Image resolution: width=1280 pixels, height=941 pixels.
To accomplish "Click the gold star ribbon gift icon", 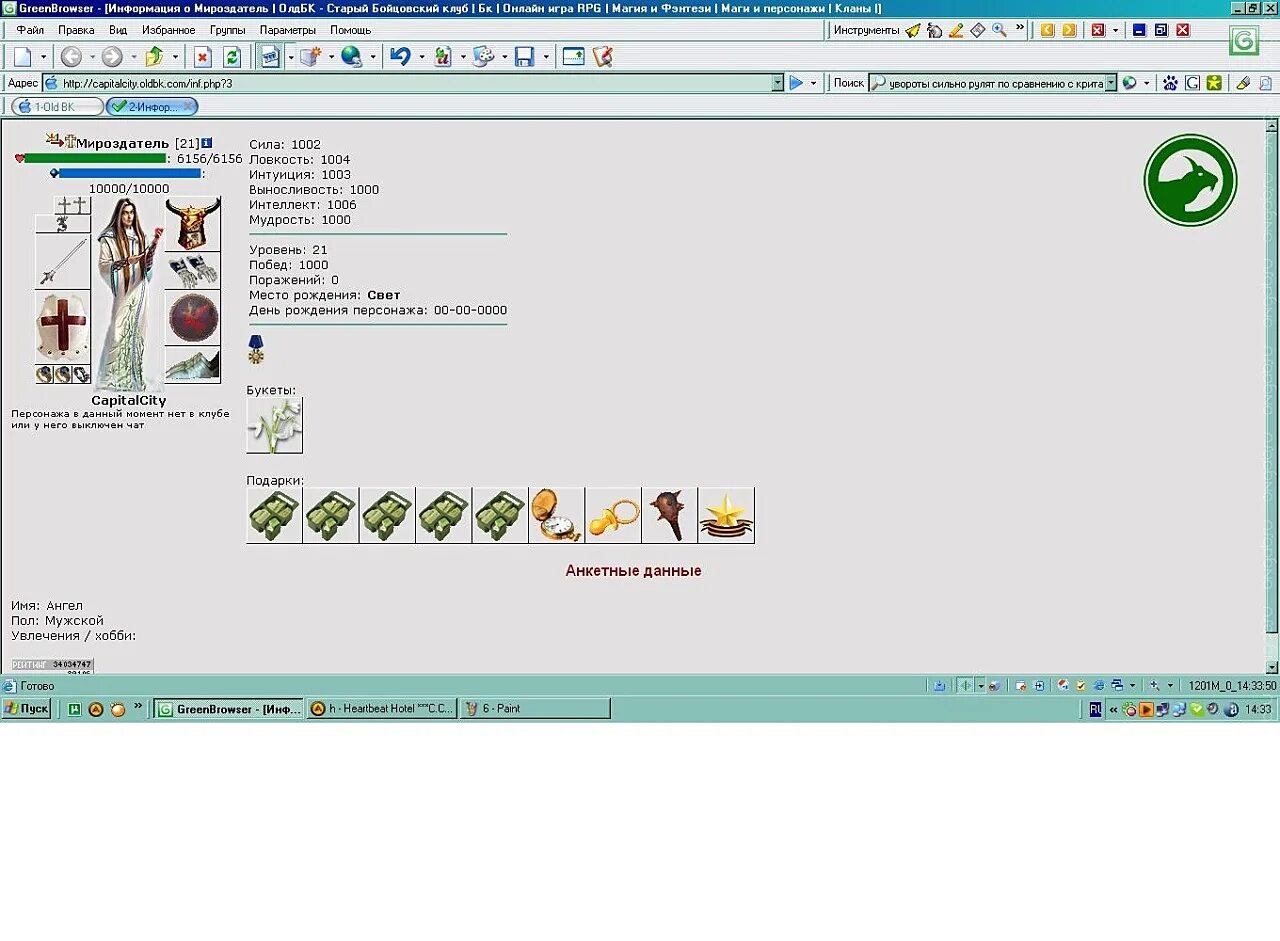I will pyautogui.click(x=726, y=515).
